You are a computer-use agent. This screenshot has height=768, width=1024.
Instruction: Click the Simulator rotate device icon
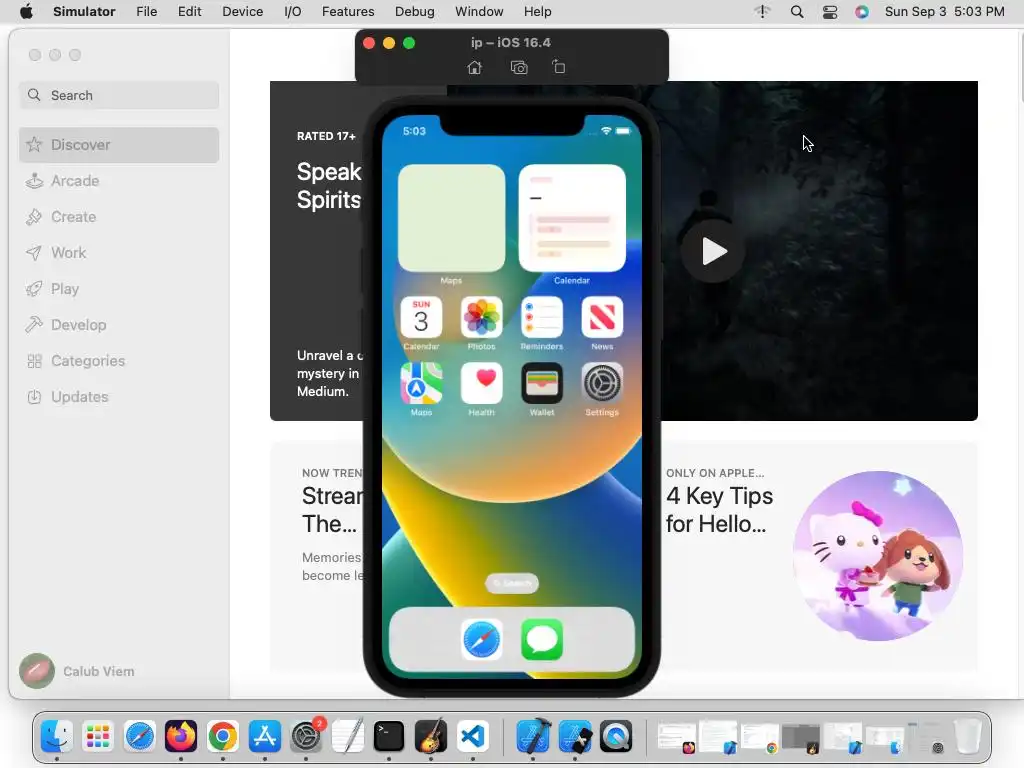click(x=559, y=67)
